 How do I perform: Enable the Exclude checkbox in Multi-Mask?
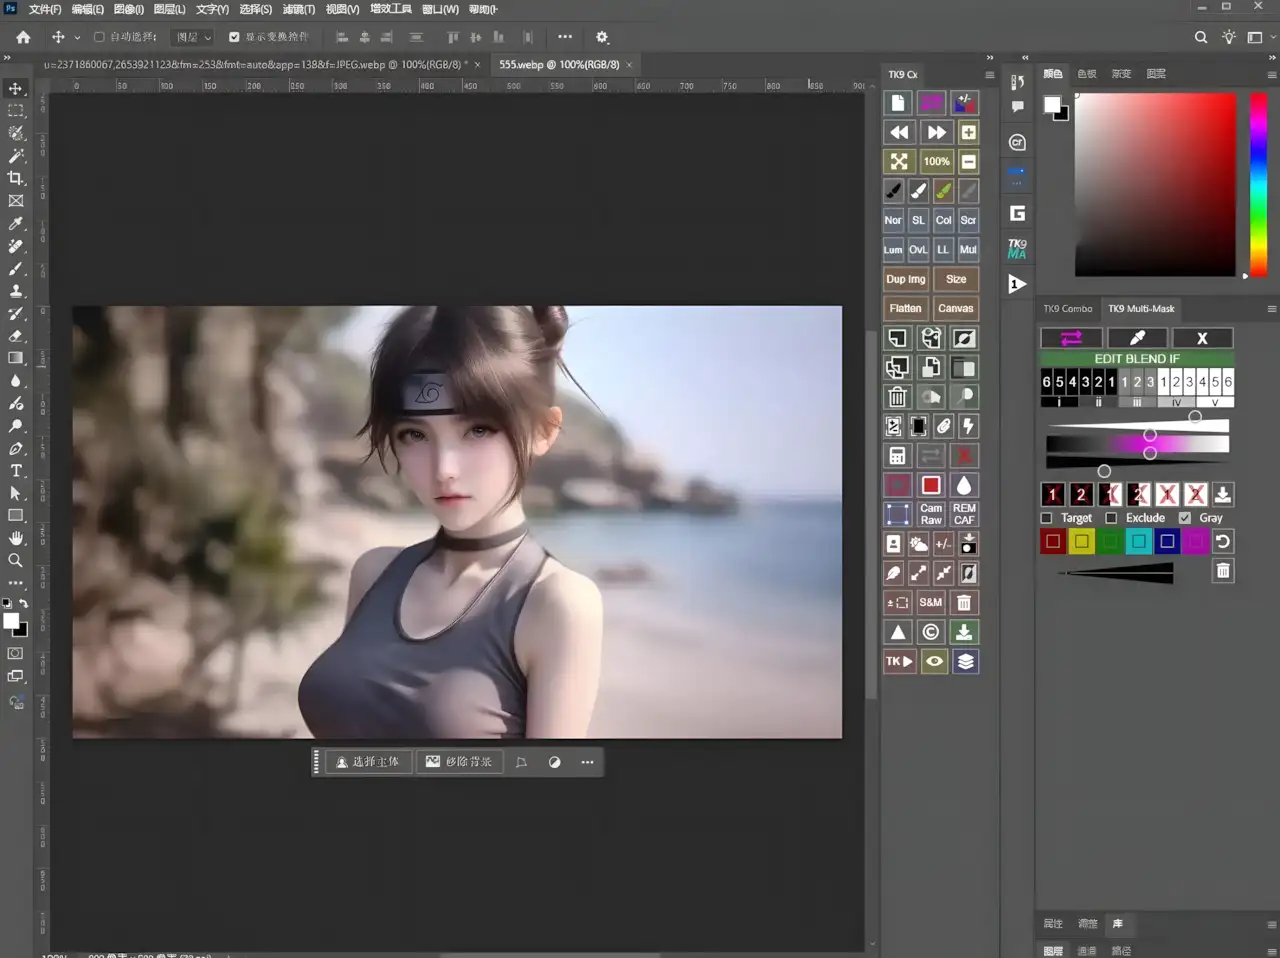[x=1111, y=518]
